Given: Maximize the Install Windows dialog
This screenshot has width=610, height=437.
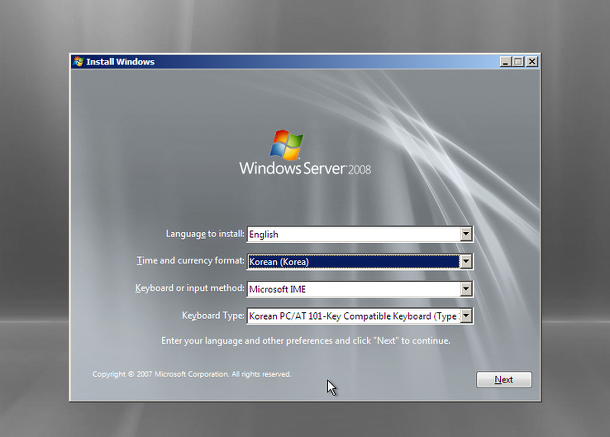Looking at the screenshot, I should coord(519,61).
